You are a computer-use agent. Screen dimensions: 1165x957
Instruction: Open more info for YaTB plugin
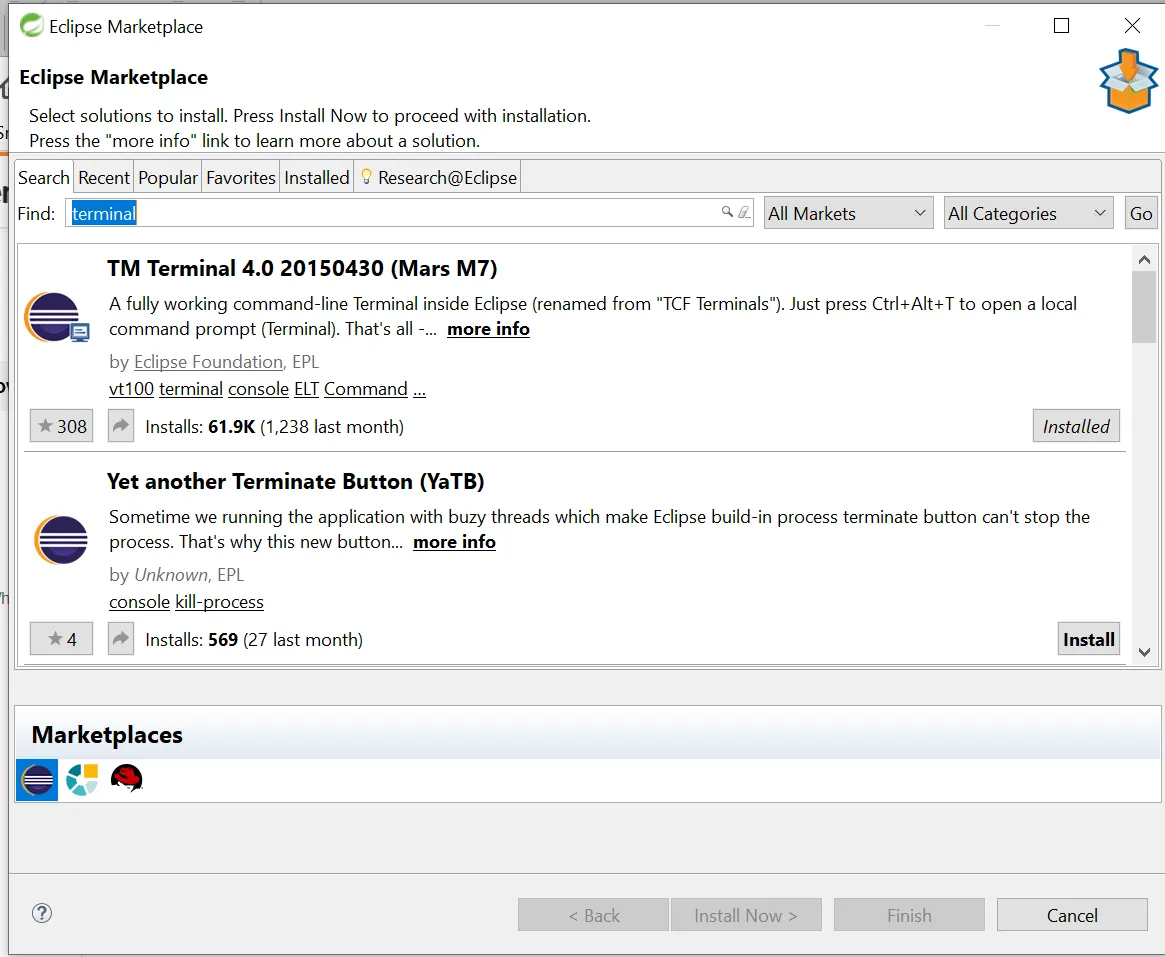click(454, 542)
